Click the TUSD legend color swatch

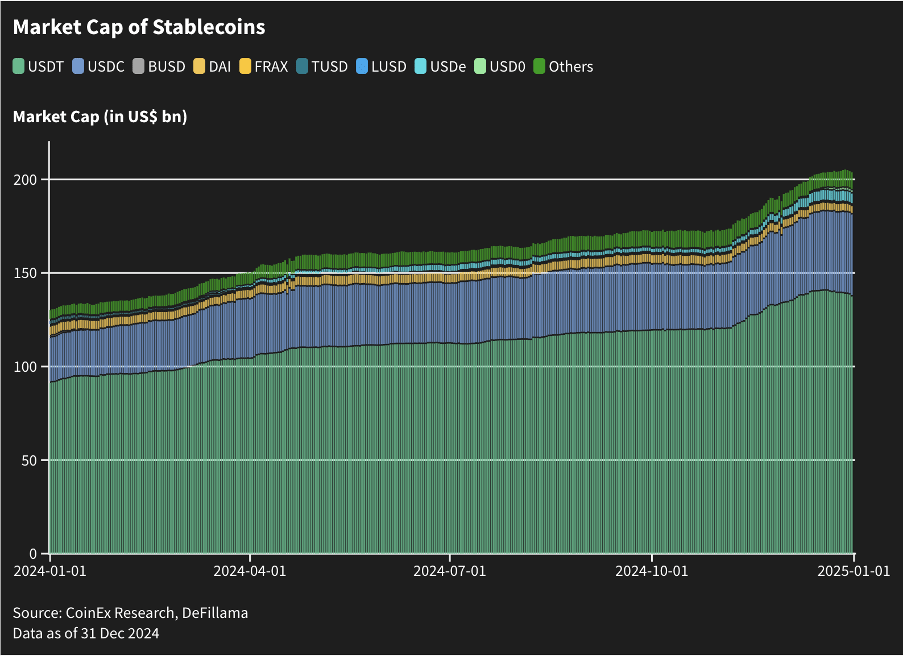(302, 67)
